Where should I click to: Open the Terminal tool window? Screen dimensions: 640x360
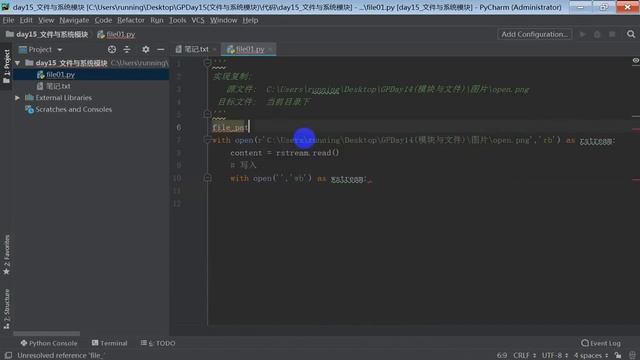(109, 343)
